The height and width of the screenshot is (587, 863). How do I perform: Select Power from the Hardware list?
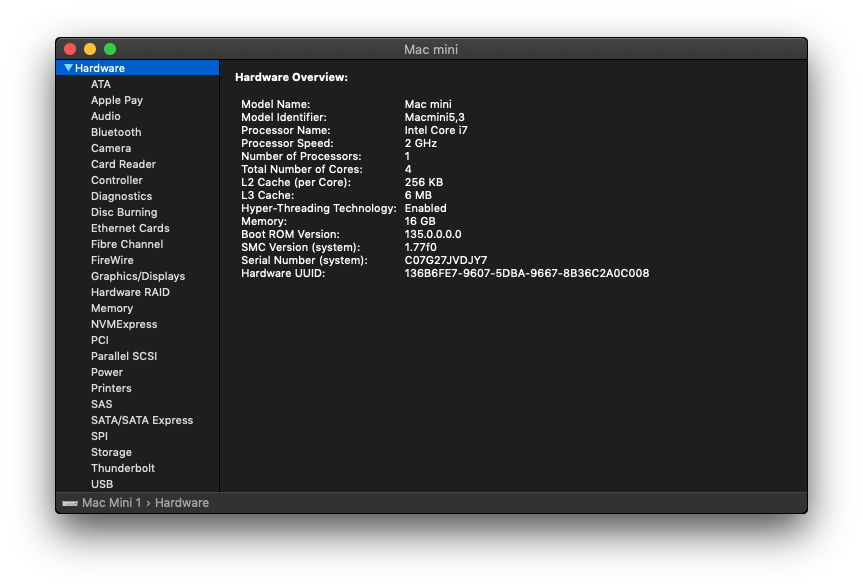tap(106, 372)
